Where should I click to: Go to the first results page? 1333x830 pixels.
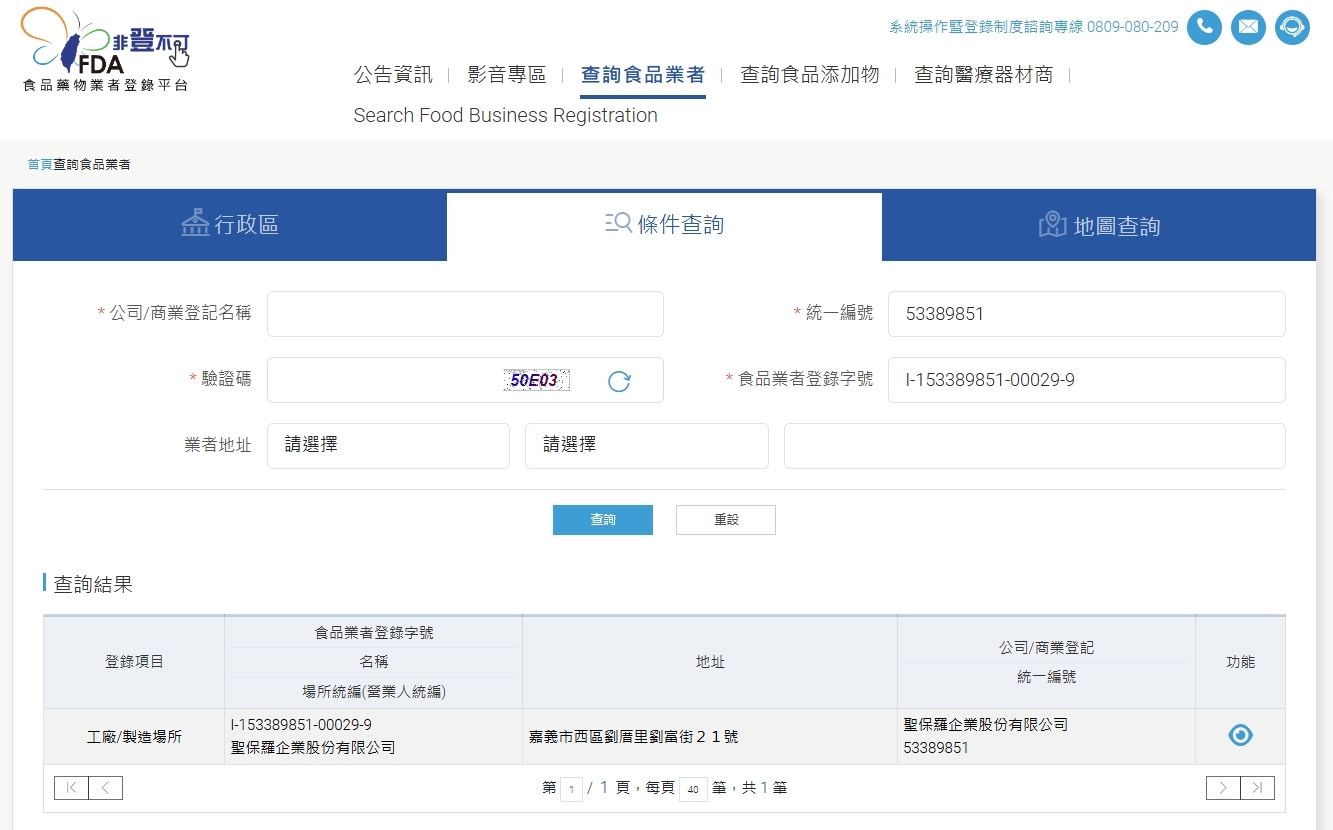tap(71, 788)
